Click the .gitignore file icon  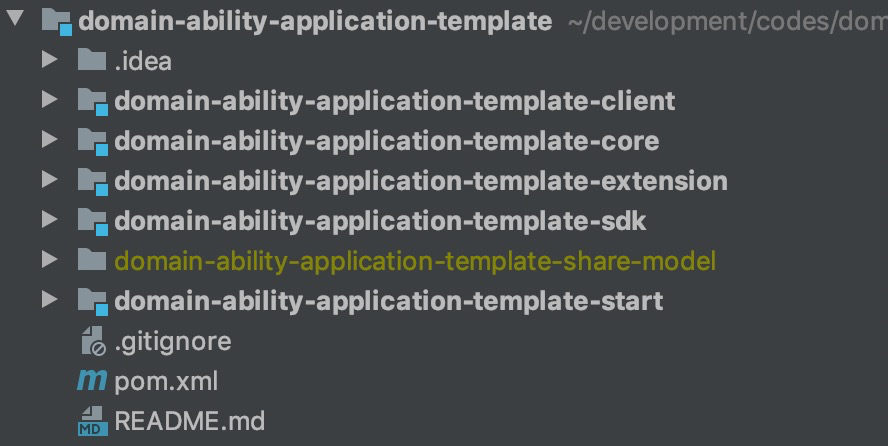click(92, 342)
